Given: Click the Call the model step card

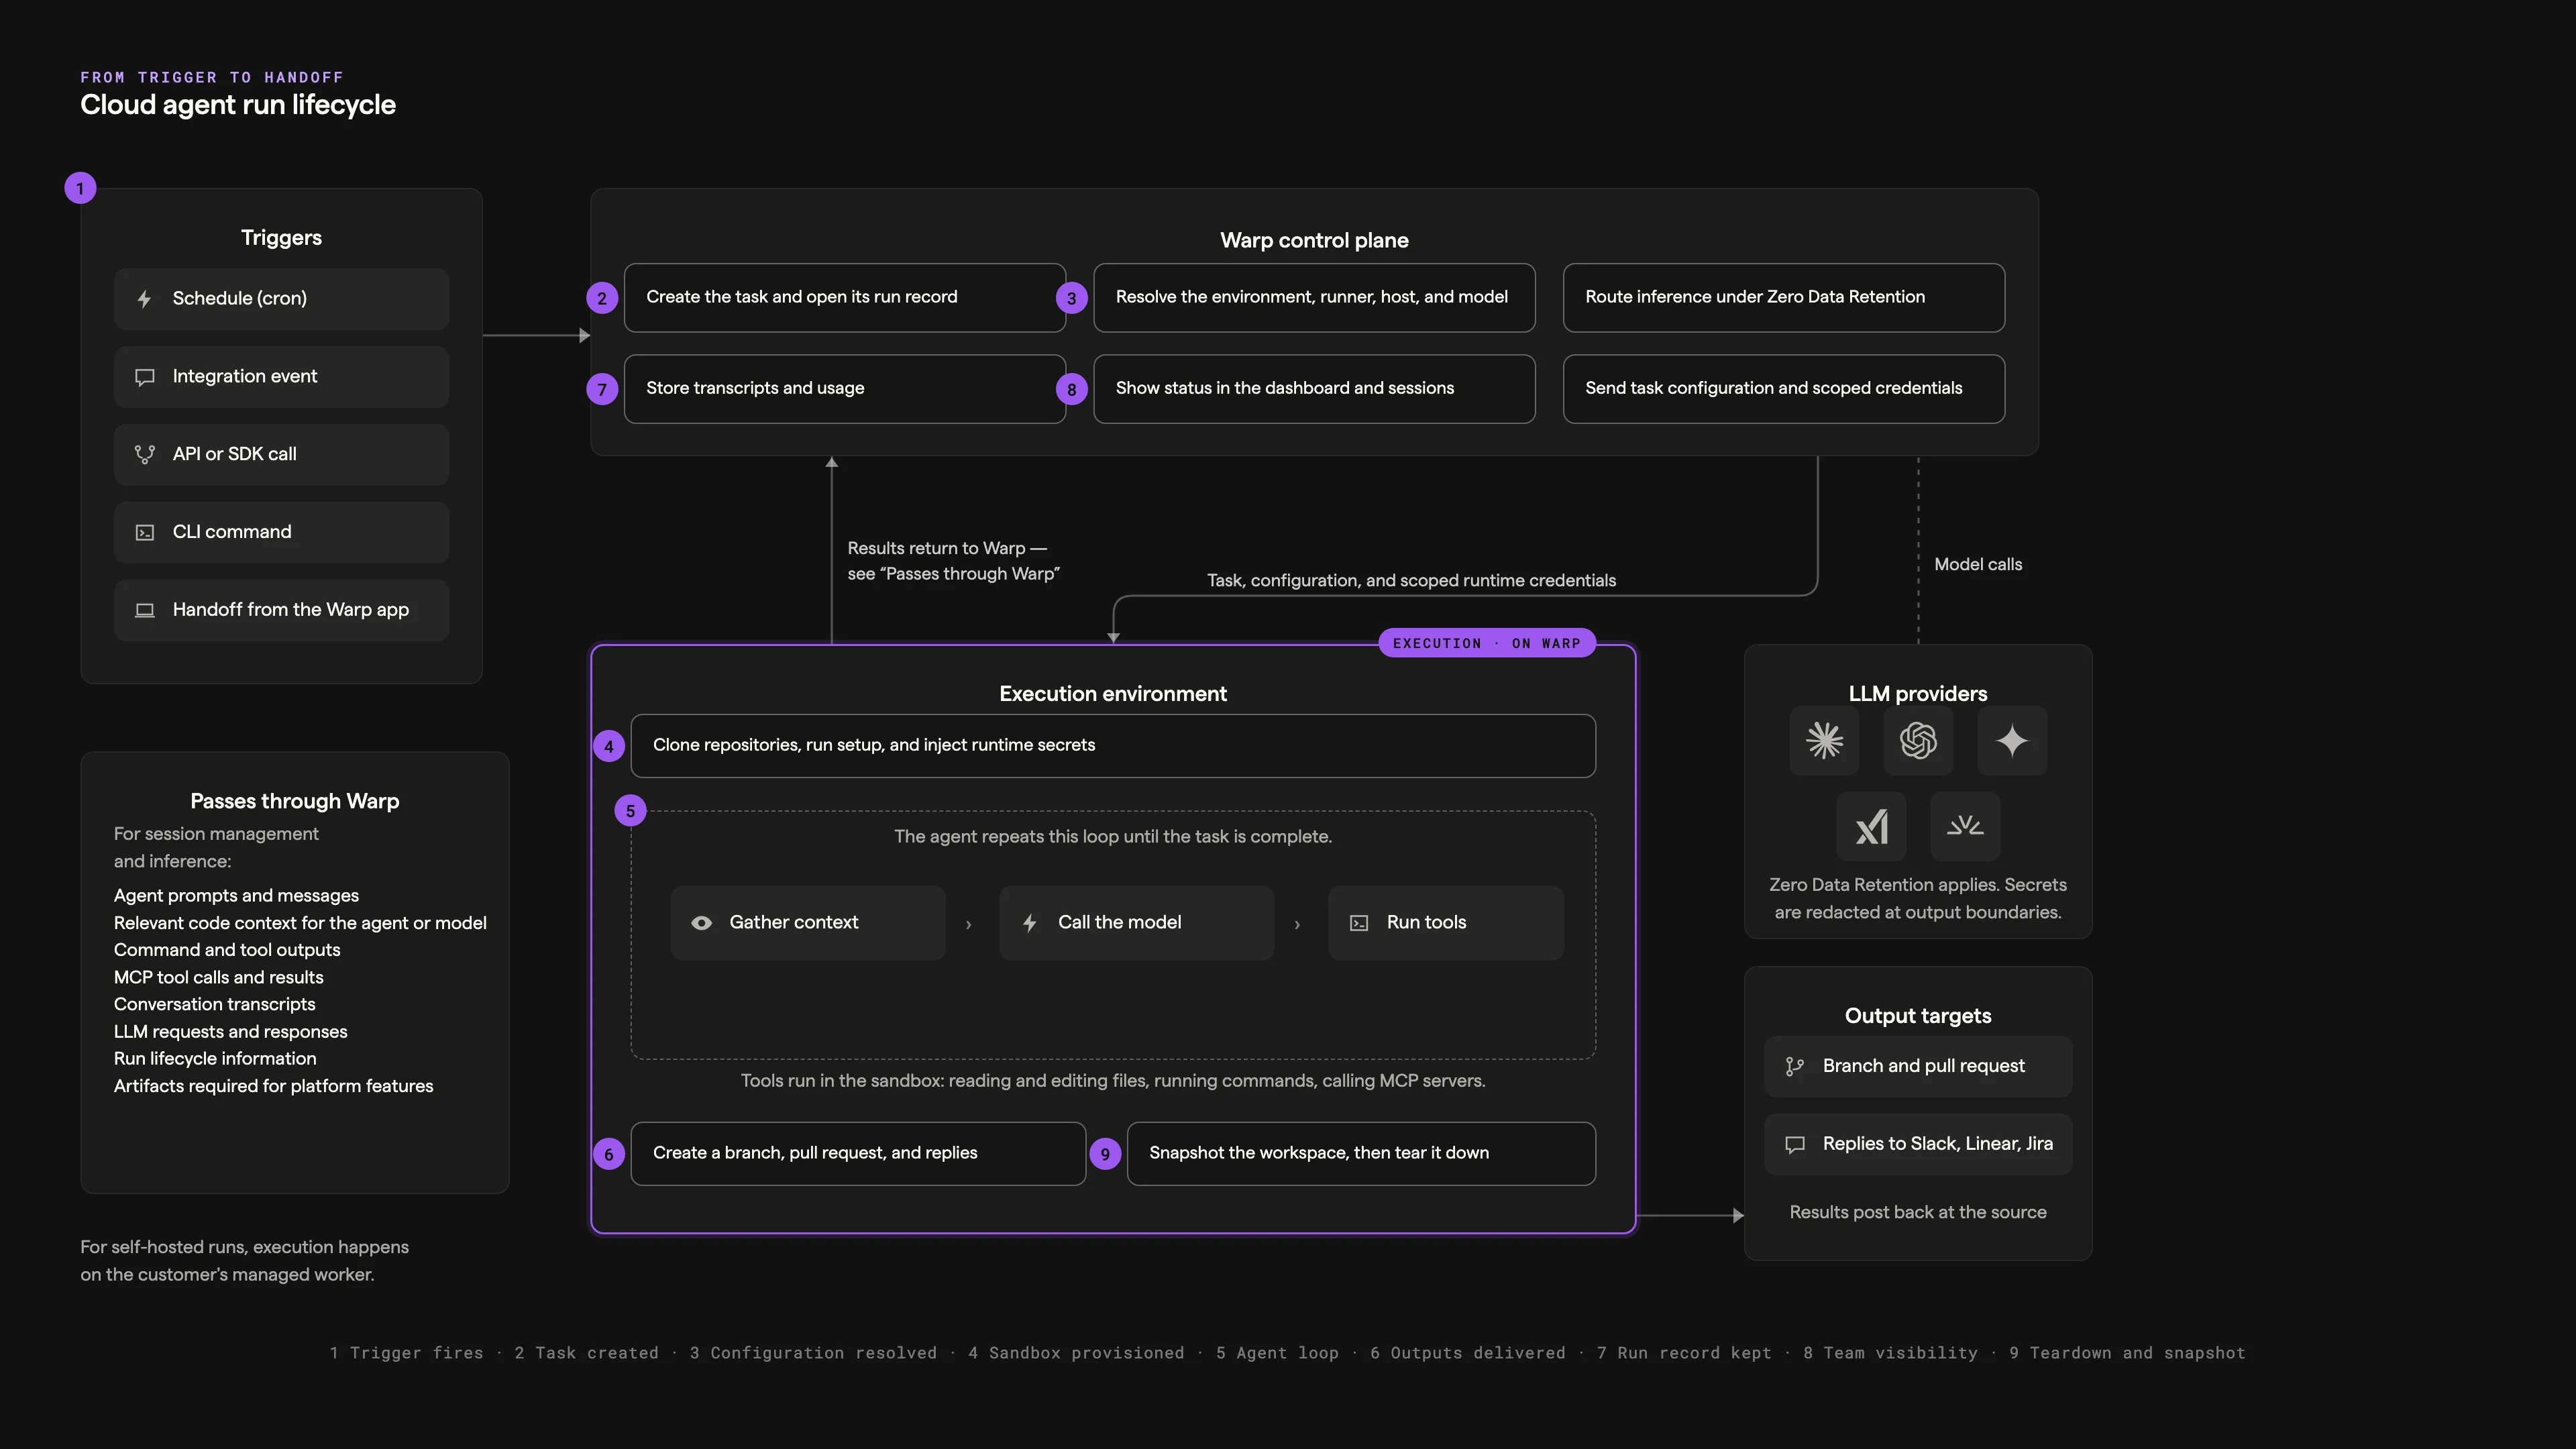Looking at the screenshot, I should click(x=1137, y=923).
